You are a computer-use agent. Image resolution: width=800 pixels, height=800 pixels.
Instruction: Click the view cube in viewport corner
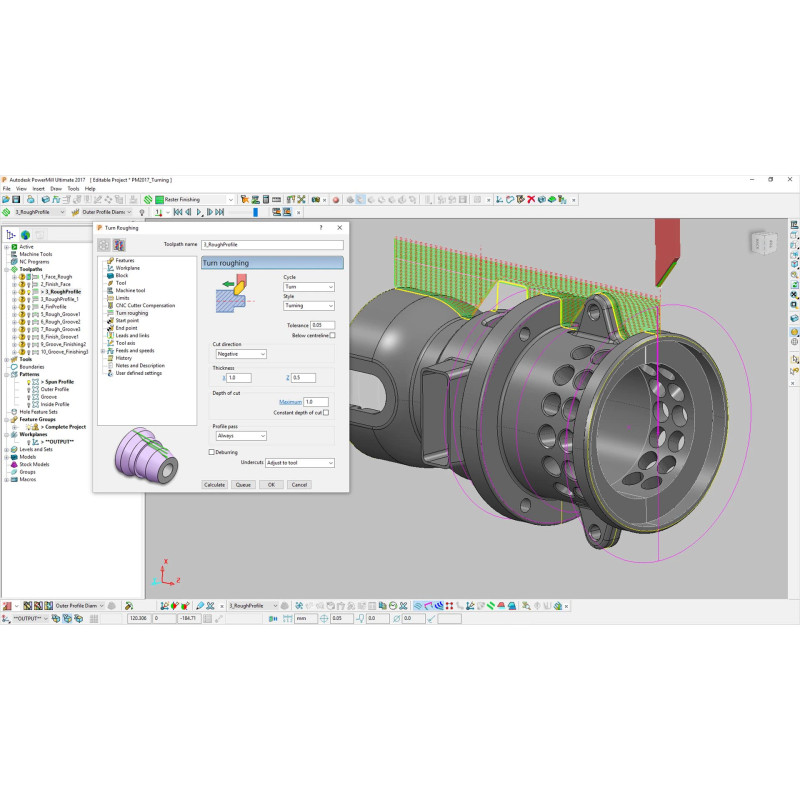tap(762, 242)
